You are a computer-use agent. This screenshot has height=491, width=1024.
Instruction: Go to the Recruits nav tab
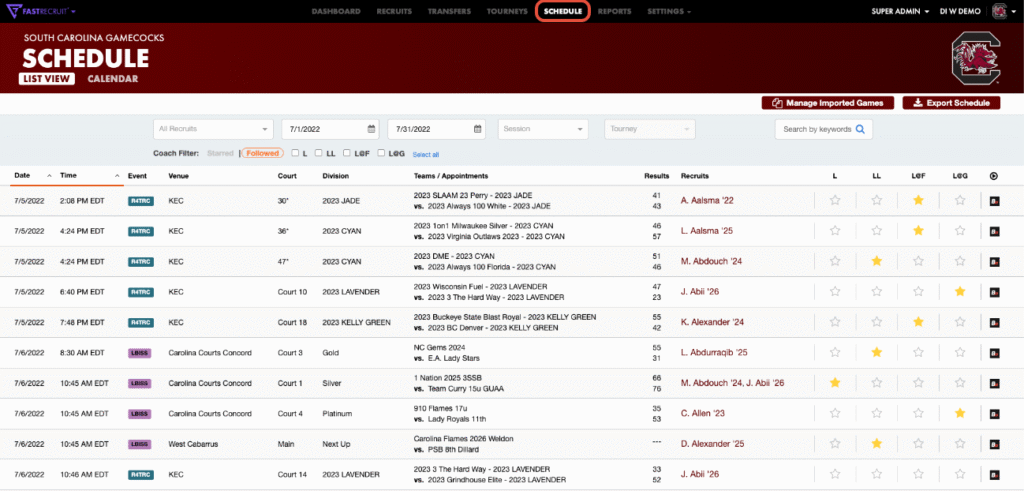(394, 11)
